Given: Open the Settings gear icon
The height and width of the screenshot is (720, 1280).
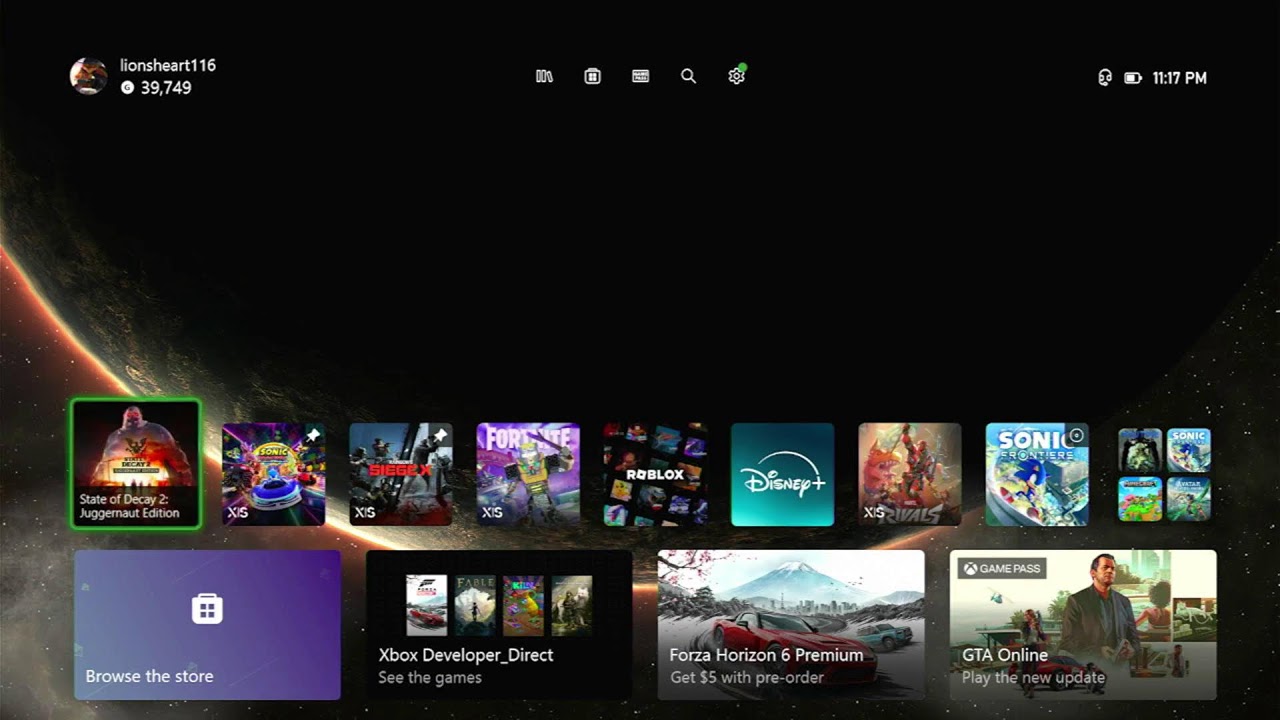Looking at the screenshot, I should pyautogui.click(x=737, y=76).
